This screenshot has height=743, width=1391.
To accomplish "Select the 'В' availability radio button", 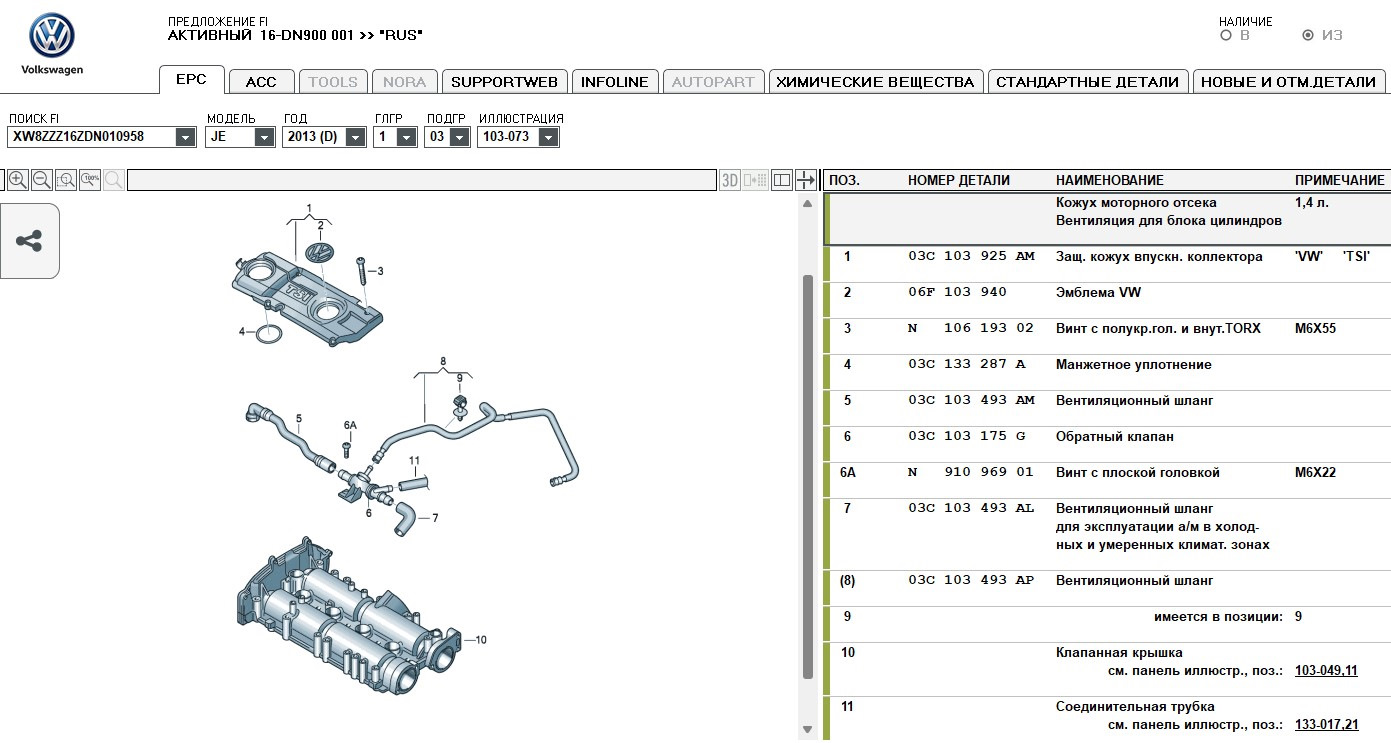I will click(1226, 36).
